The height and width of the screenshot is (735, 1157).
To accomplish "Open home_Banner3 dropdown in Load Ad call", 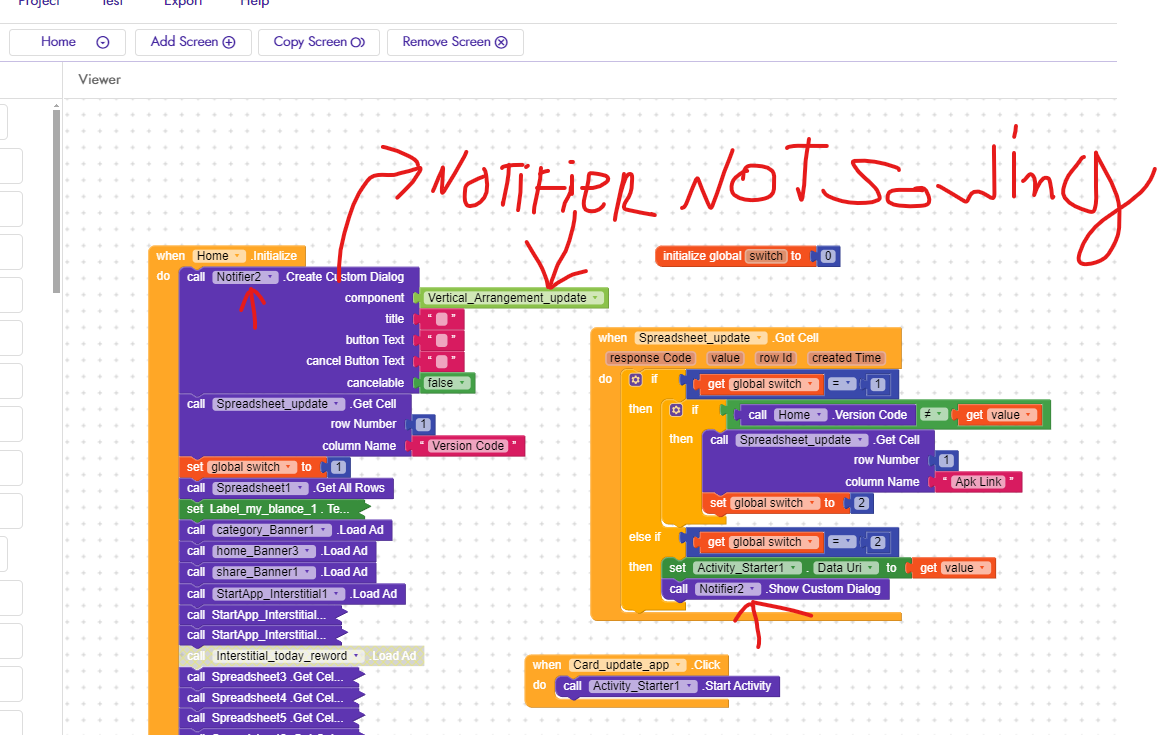I will point(264,551).
